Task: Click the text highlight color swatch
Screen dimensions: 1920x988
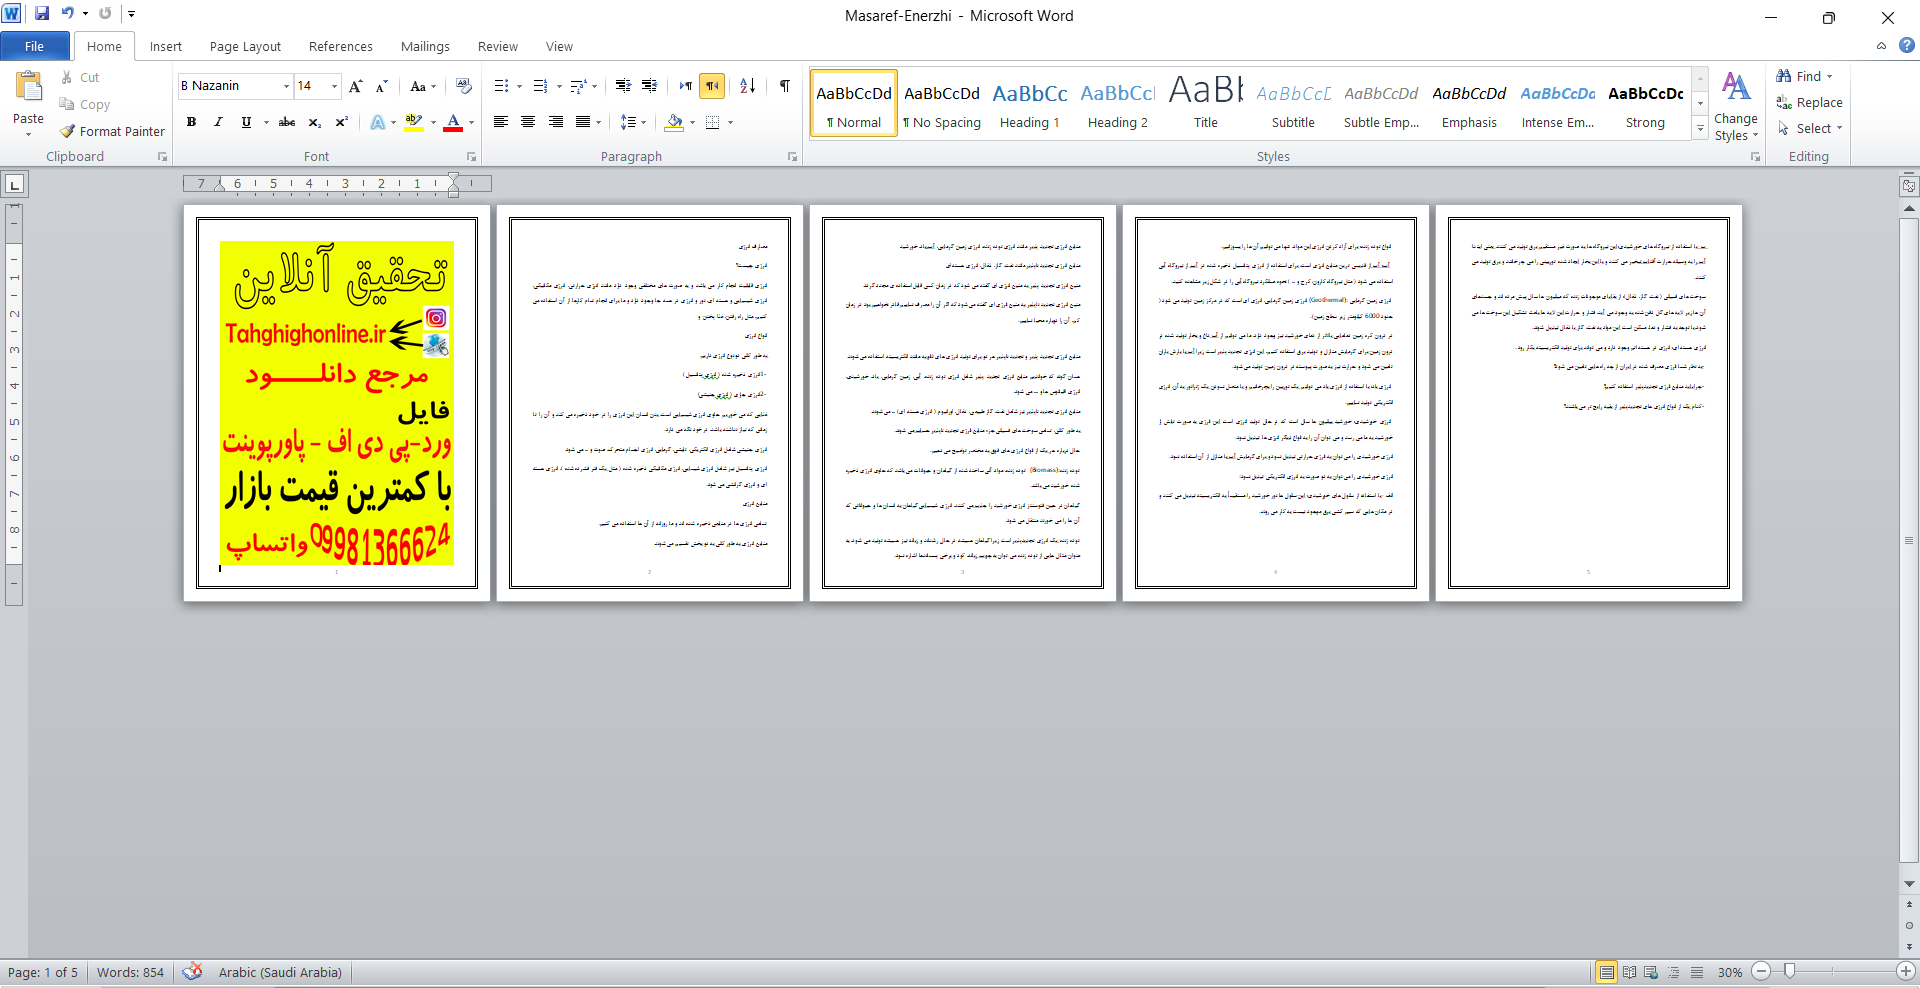Action: click(x=414, y=122)
